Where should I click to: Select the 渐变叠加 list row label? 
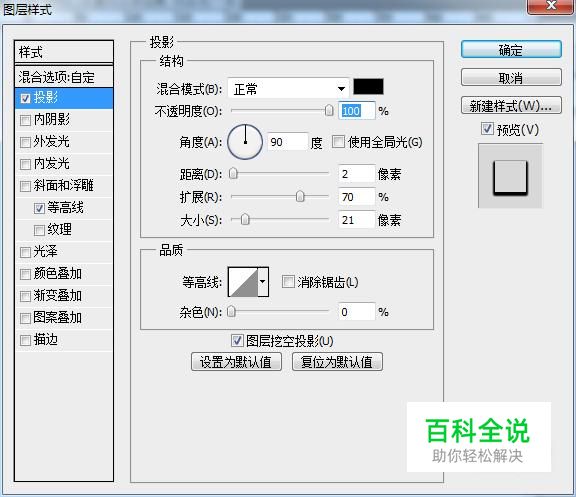click(58, 296)
